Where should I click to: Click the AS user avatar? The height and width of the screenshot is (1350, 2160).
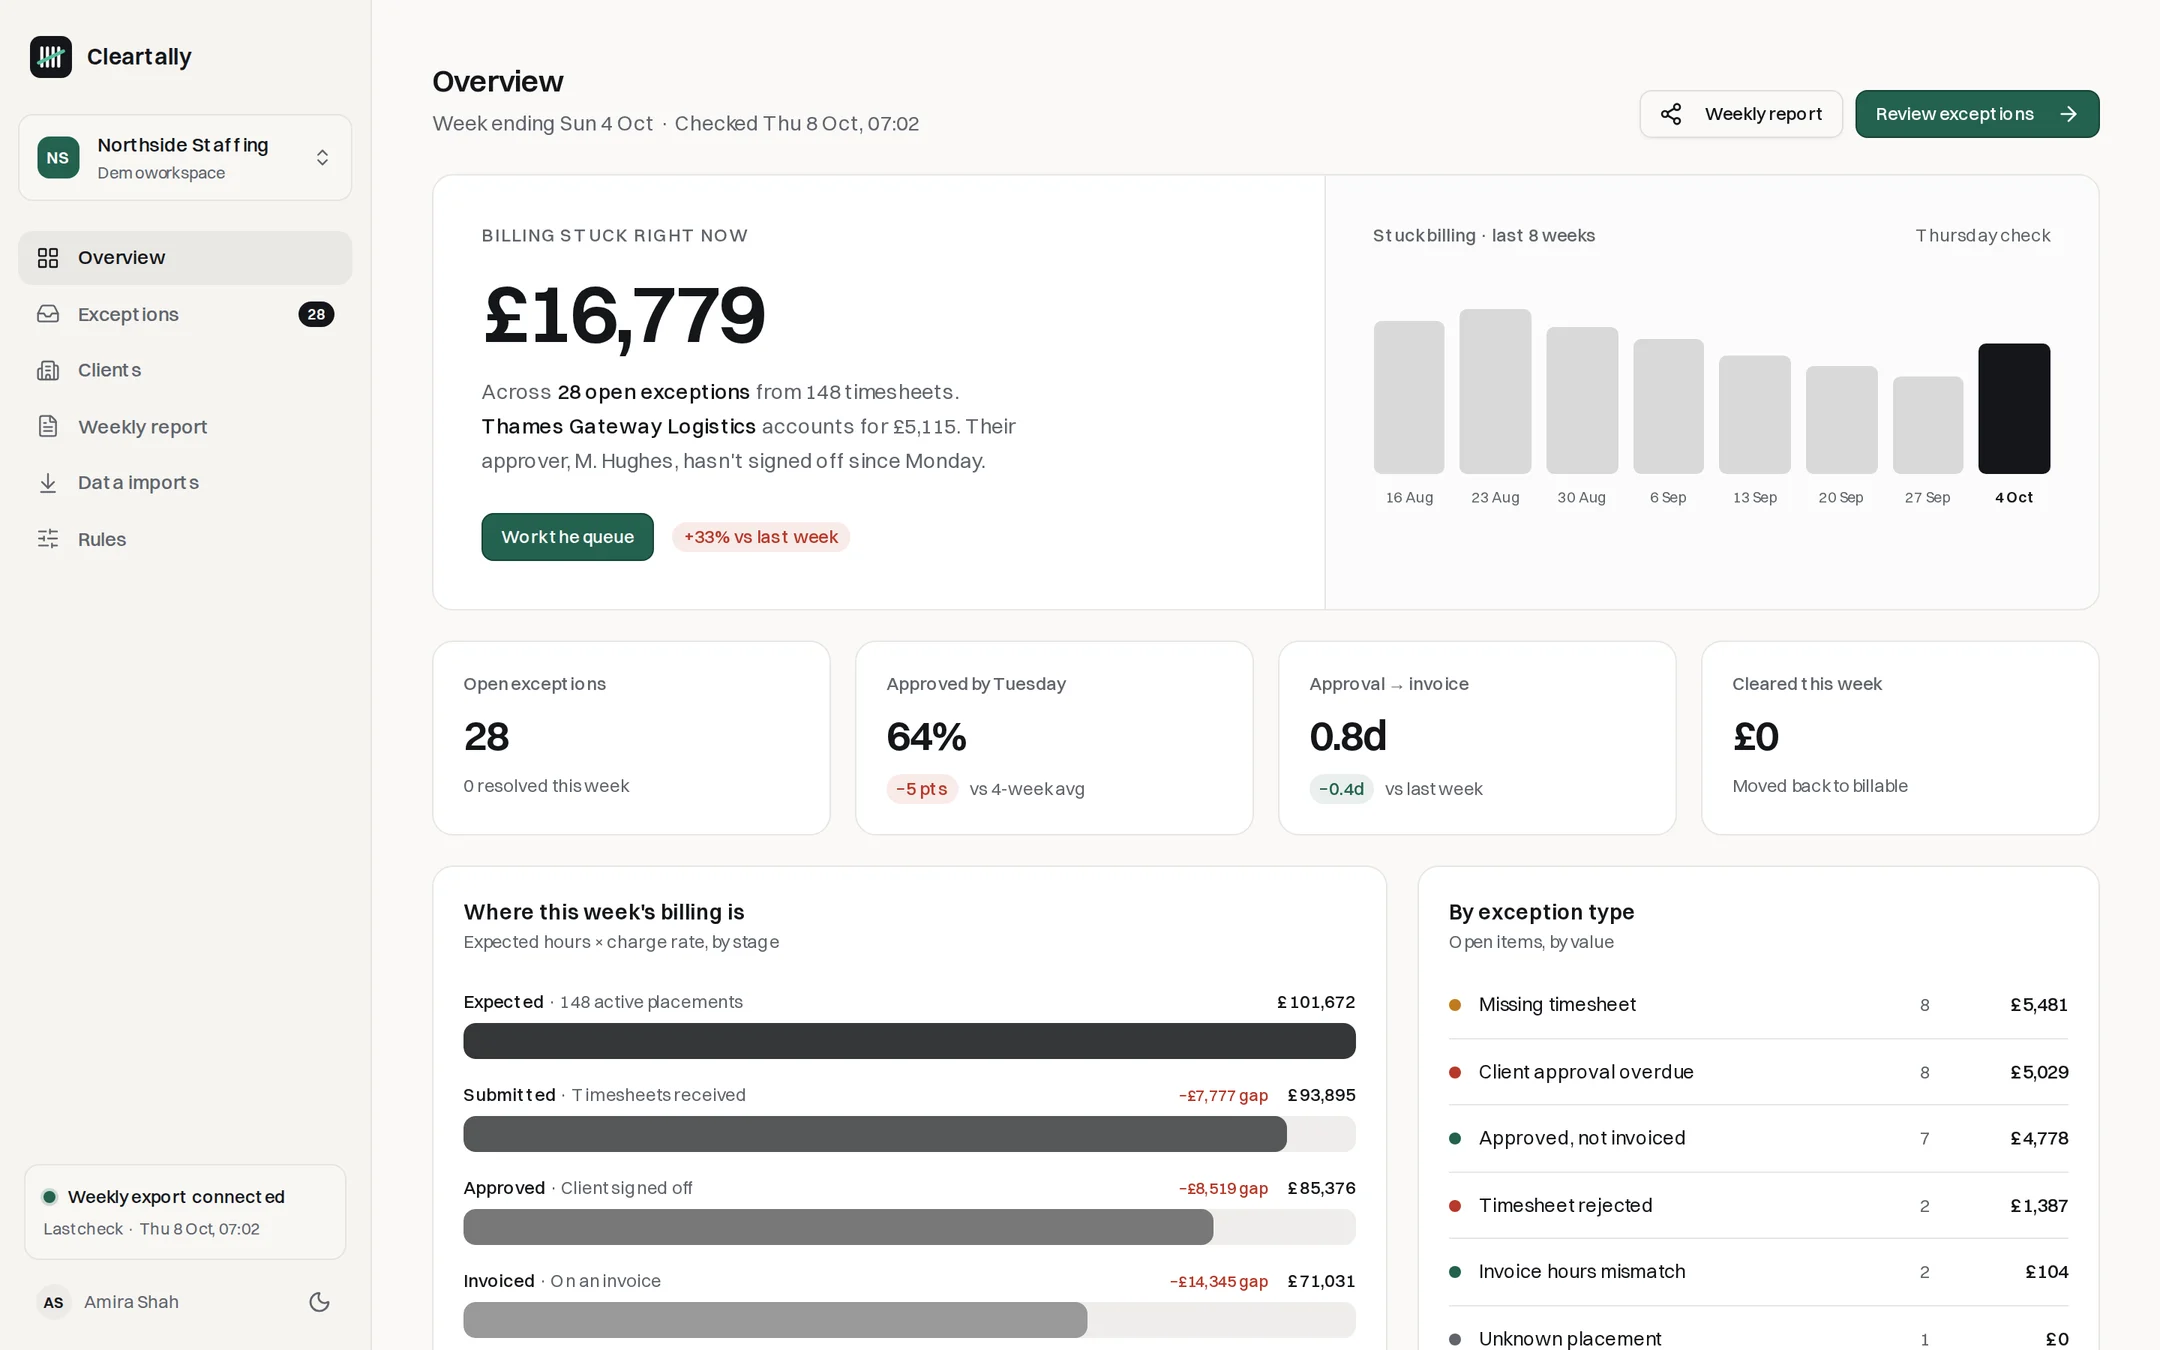[54, 1302]
